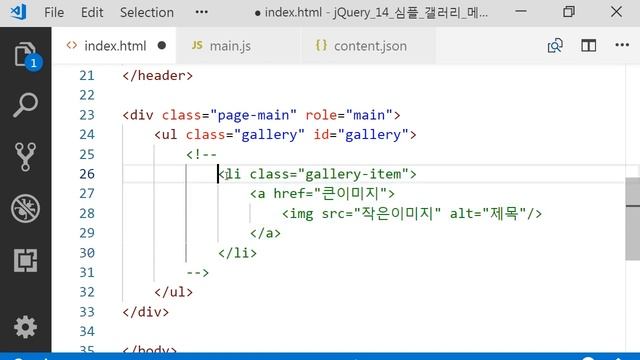The image size is (640, 360).
Task: Click the braces icon on content.json tab
Action: point(321,45)
